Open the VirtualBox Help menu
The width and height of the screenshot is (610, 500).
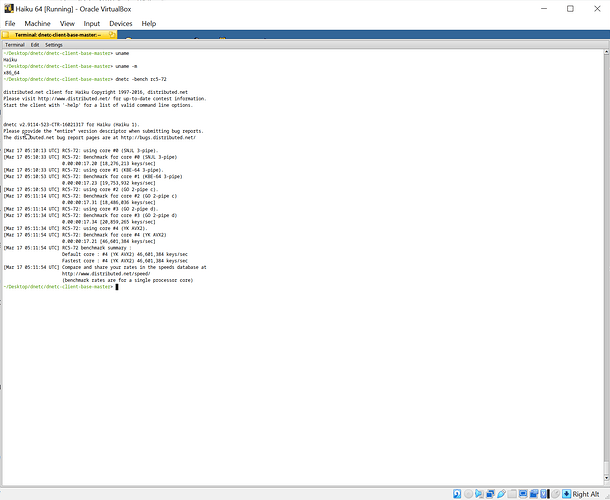pyautogui.click(x=149, y=23)
